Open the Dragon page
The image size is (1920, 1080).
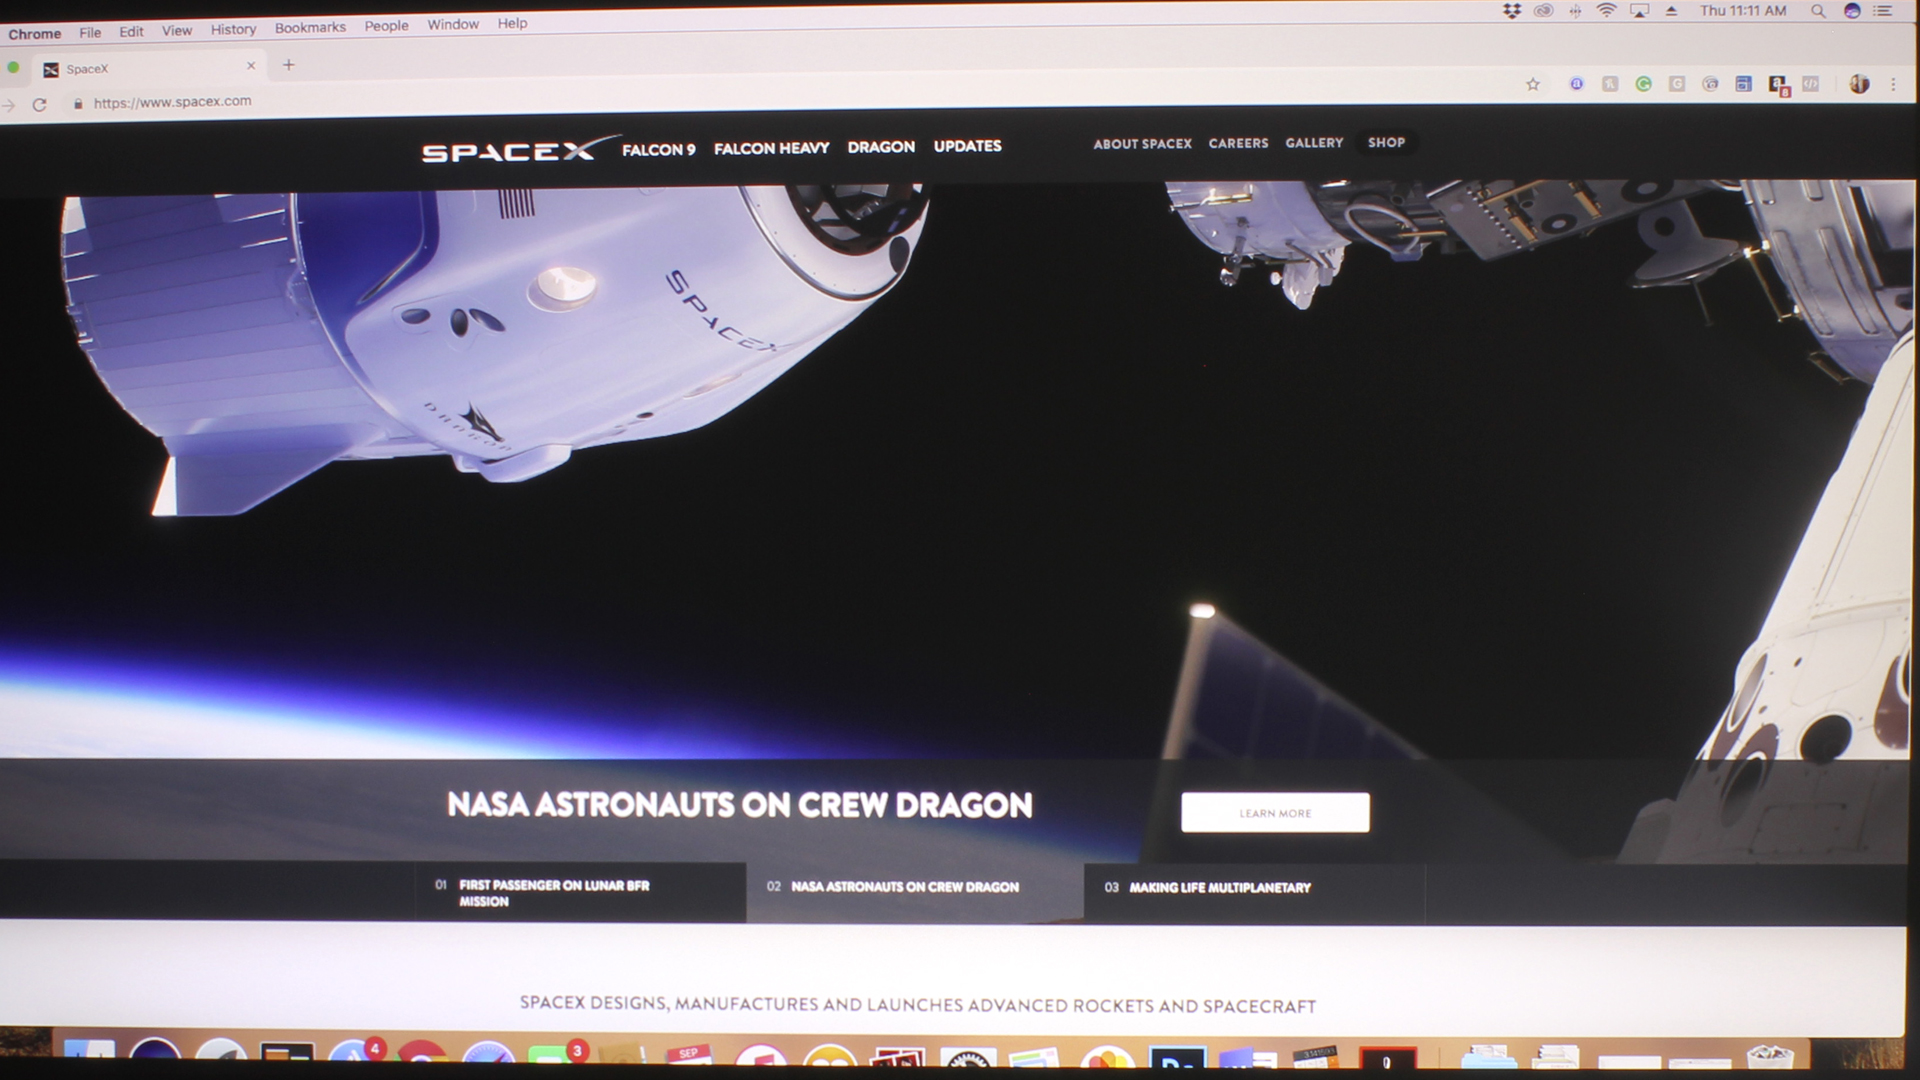pos(881,147)
